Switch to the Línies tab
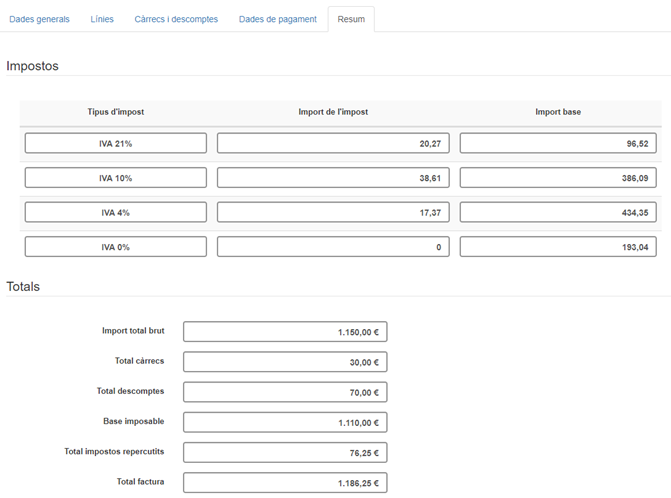Image resolution: width=671 pixels, height=498 pixels. coord(102,19)
